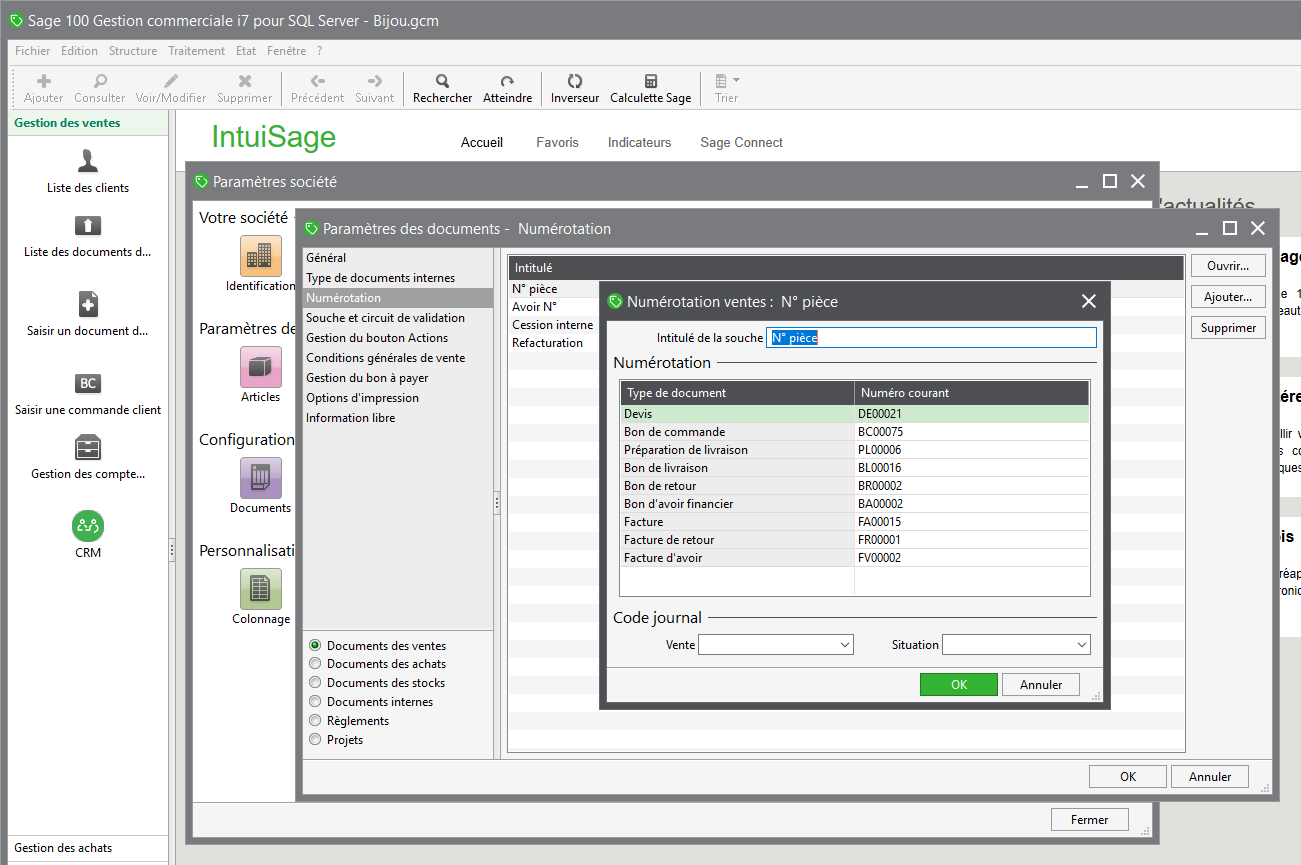Select Options d'impression item
This screenshot has height=865, width=1301.
coord(362,398)
